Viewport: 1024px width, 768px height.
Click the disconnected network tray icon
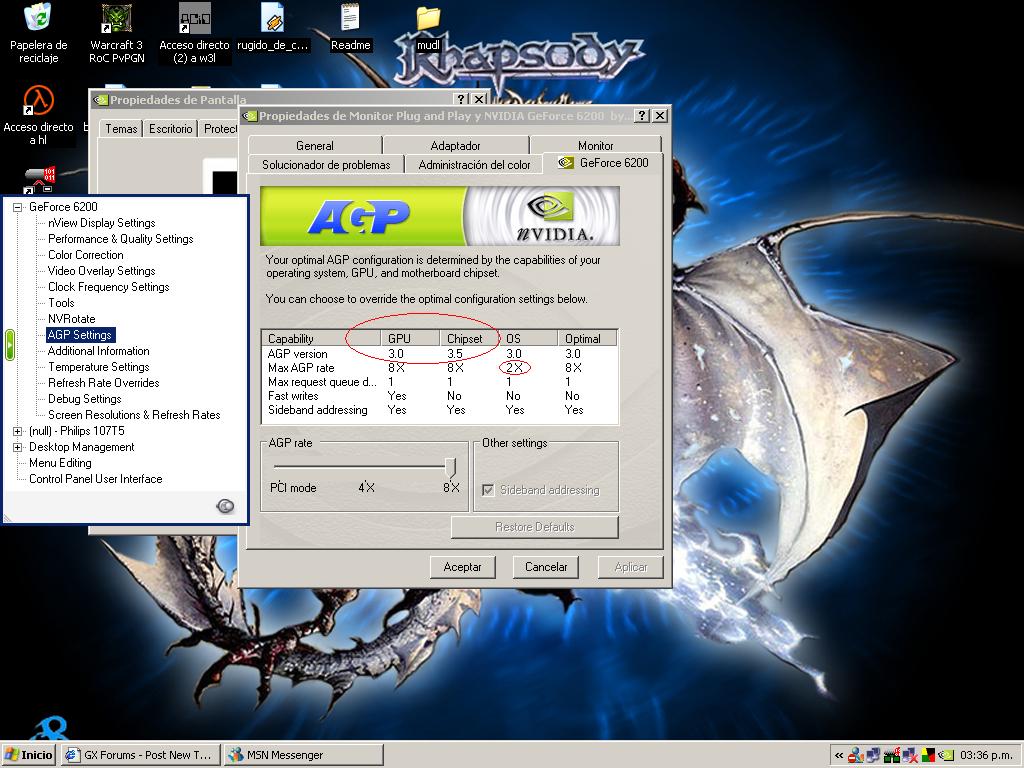coord(910,756)
